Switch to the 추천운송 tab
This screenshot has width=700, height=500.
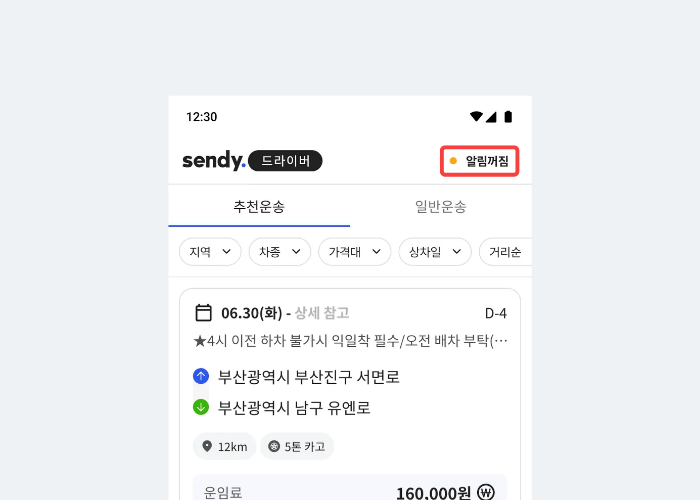pos(259,207)
